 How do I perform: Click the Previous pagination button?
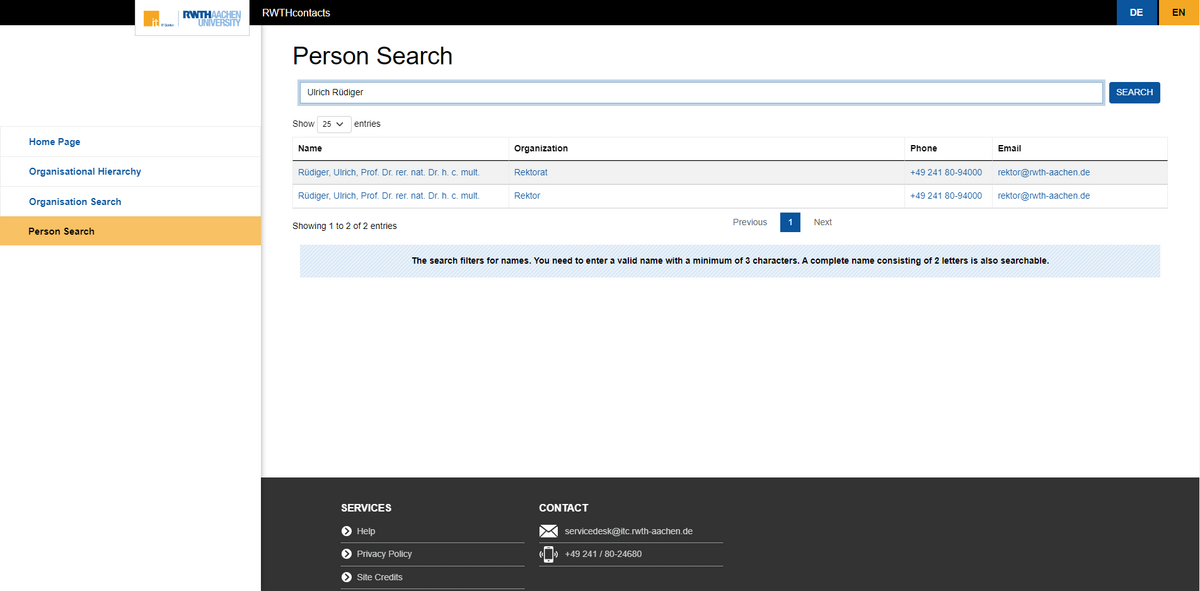(750, 222)
